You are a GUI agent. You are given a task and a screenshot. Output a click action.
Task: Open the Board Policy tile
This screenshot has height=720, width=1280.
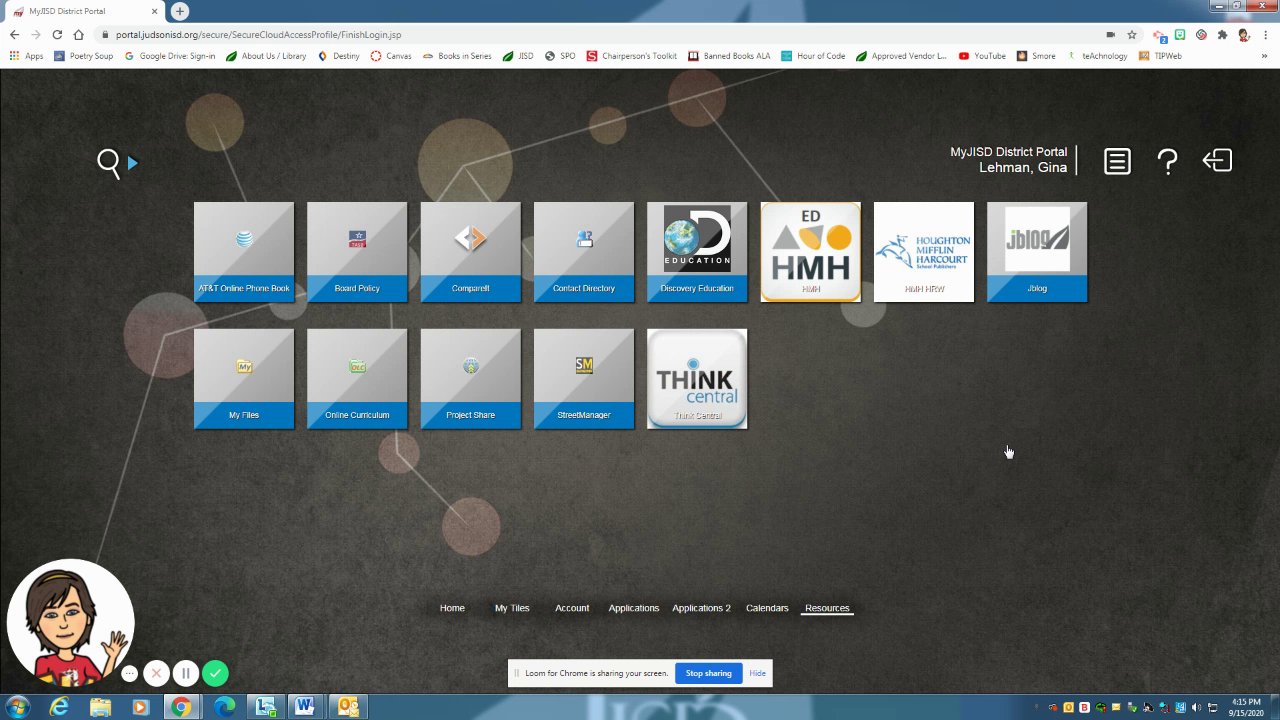pyautogui.click(x=357, y=252)
